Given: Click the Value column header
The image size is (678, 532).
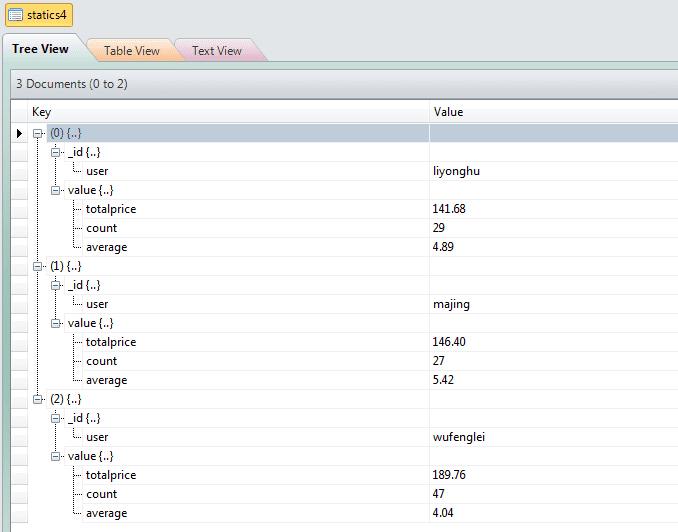Looking at the screenshot, I should coord(553,112).
